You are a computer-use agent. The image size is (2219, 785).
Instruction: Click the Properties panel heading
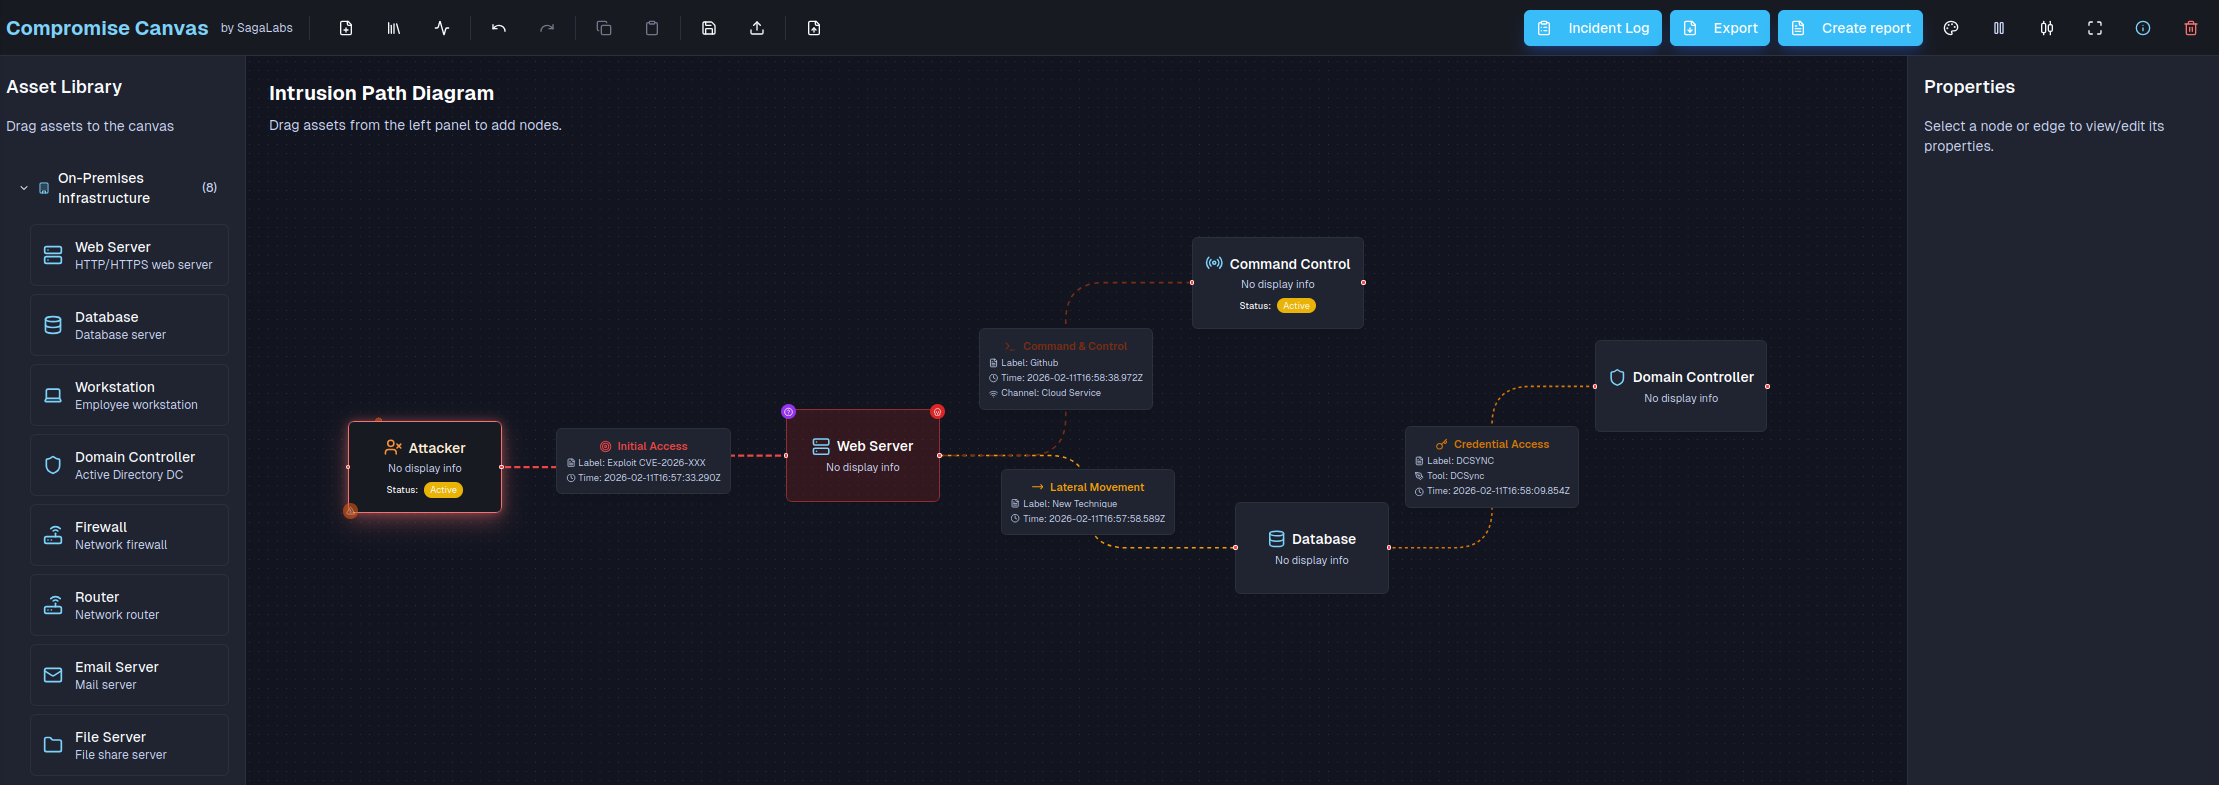(x=1969, y=87)
